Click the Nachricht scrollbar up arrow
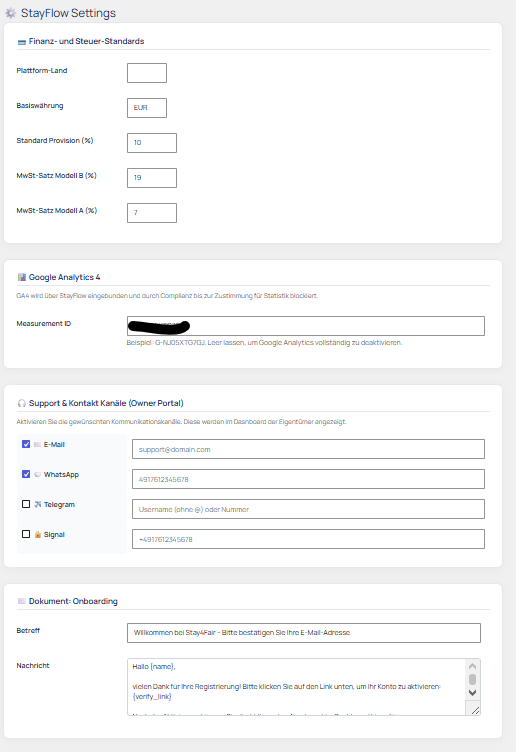Image resolution: width=516 pixels, height=752 pixels. [472, 666]
